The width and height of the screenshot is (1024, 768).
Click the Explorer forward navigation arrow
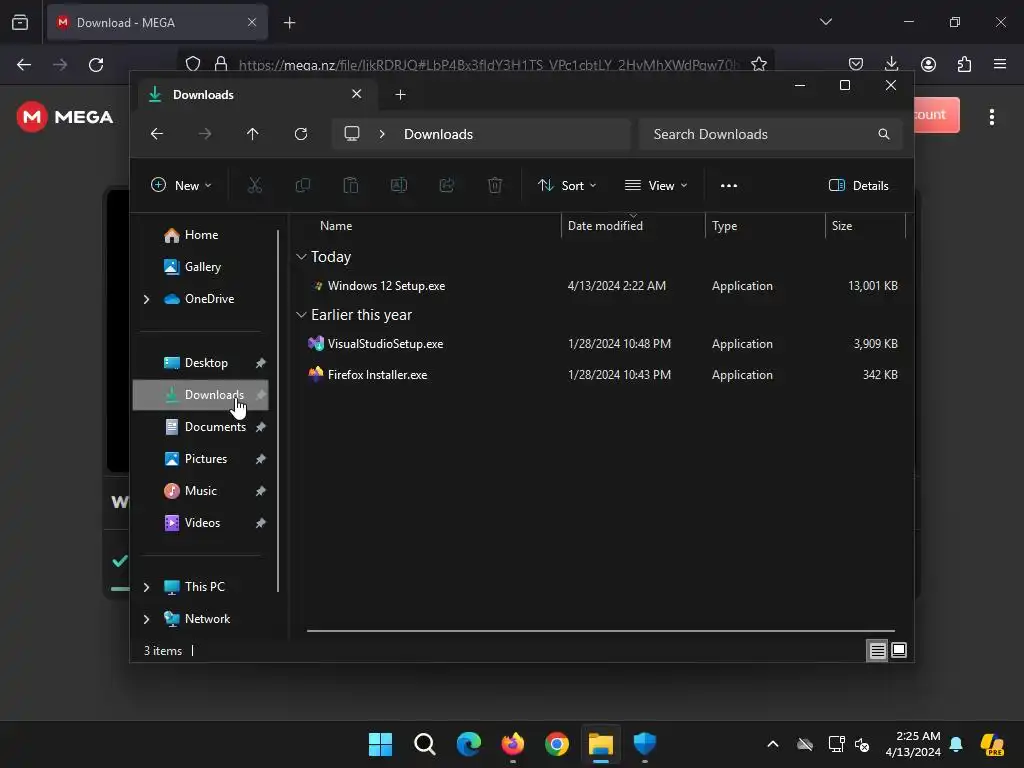(x=205, y=134)
